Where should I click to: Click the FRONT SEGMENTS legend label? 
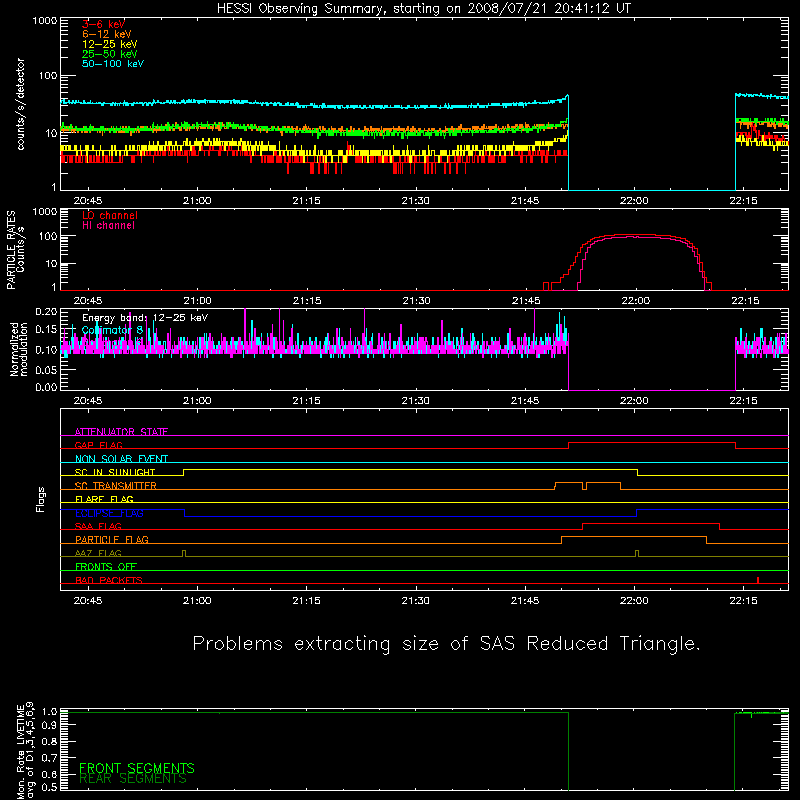(x=137, y=768)
